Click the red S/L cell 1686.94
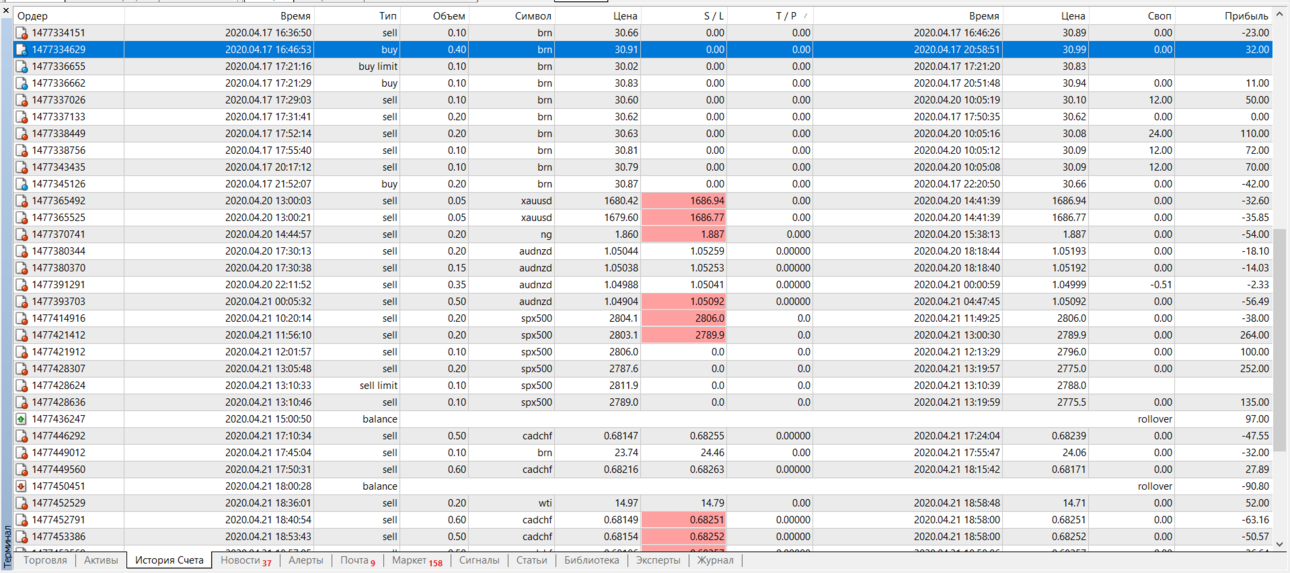The width and height of the screenshot is (1290, 573). [x=684, y=201]
